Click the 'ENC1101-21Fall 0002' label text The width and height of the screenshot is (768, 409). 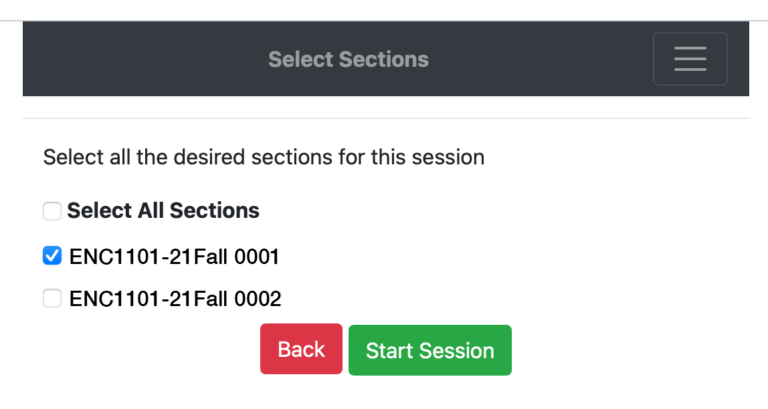point(175,298)
